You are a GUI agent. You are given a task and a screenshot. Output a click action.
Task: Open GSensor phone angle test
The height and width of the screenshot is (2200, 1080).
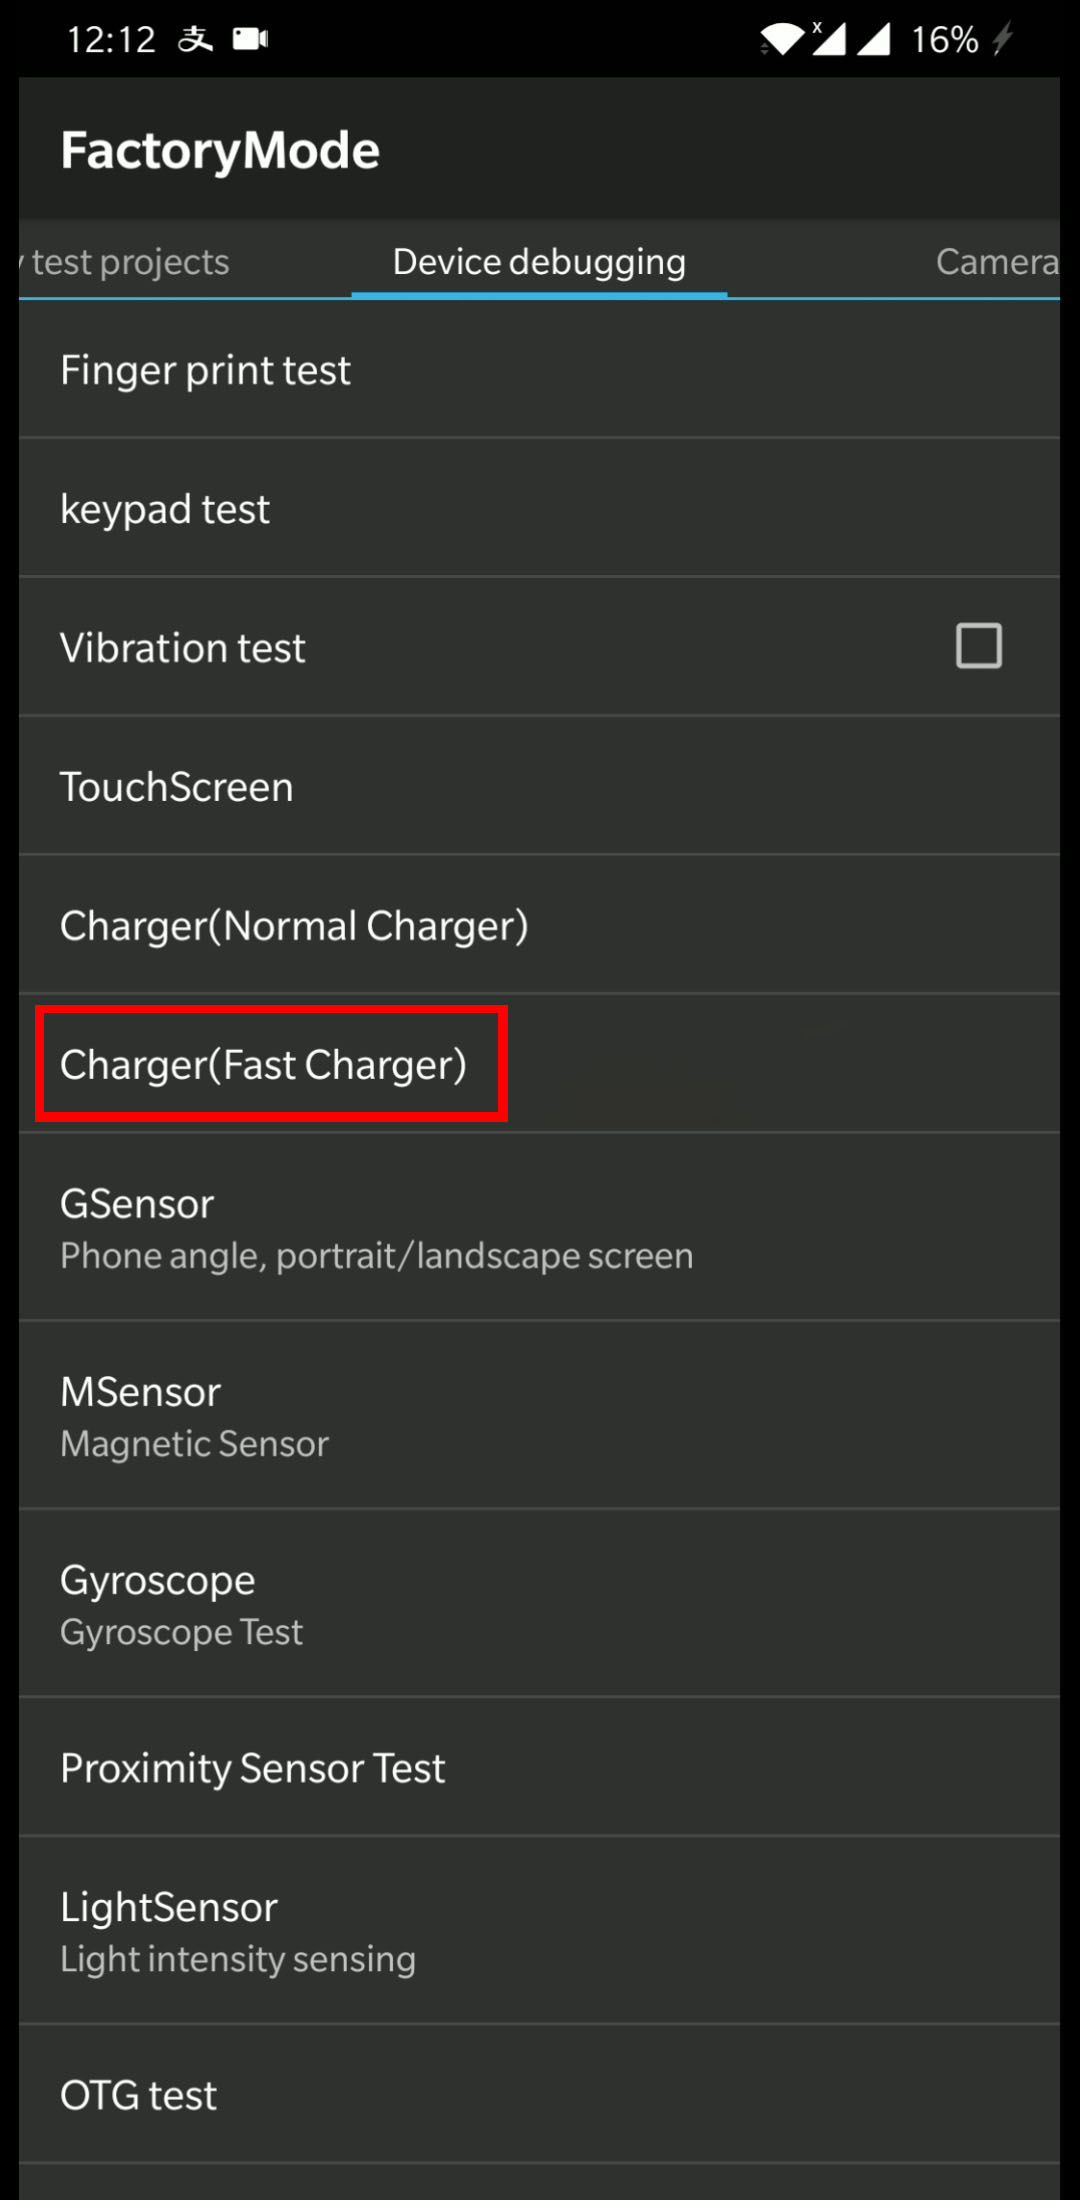[x=539, y=1228]
